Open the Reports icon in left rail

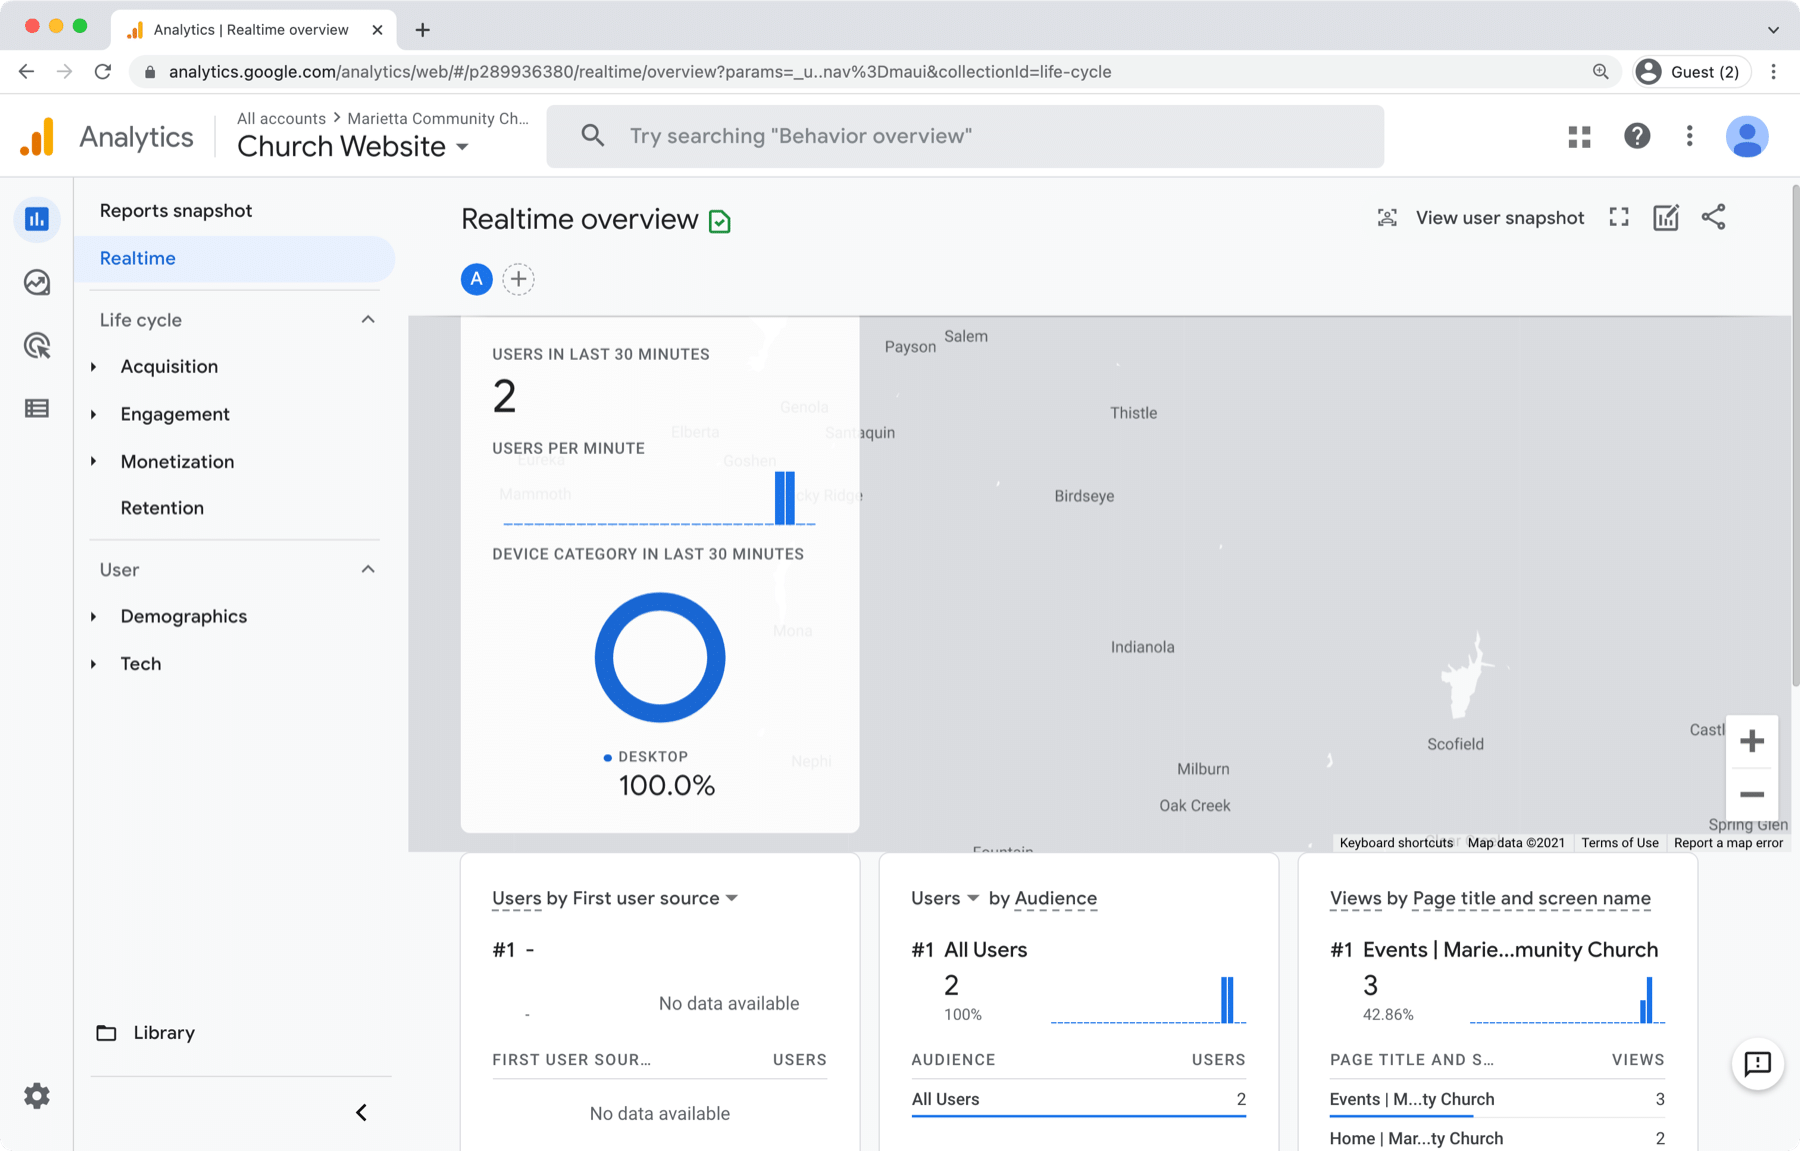point(37,219)
